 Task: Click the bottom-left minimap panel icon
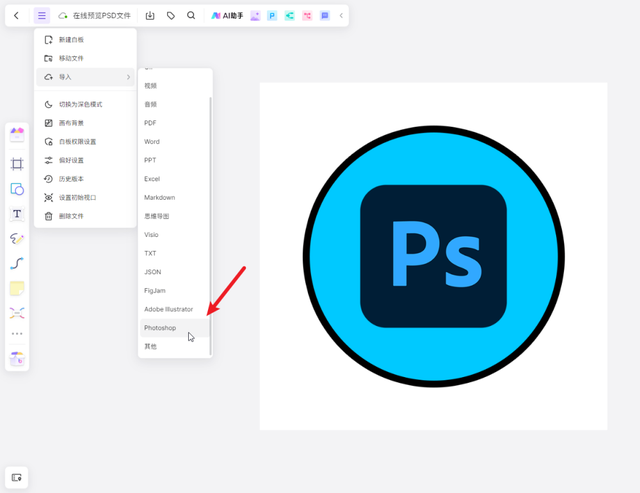click(16, 477)
